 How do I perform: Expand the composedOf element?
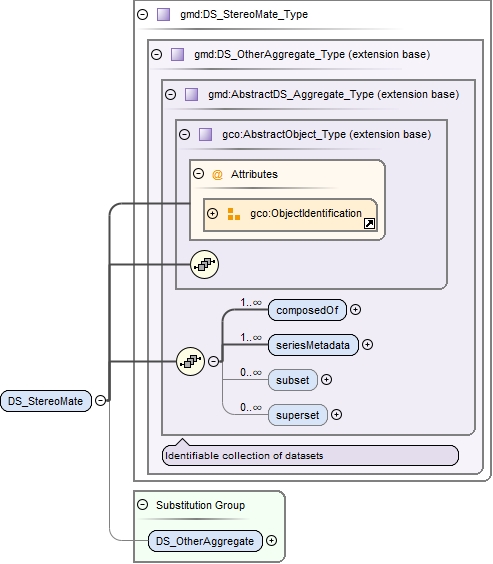[355, 310]
